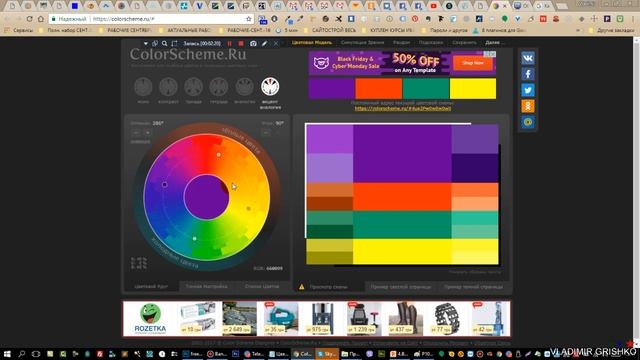Click the recorder magnifier icon
The width and height of the screenshot is (640, 360).
coord(164,43)
